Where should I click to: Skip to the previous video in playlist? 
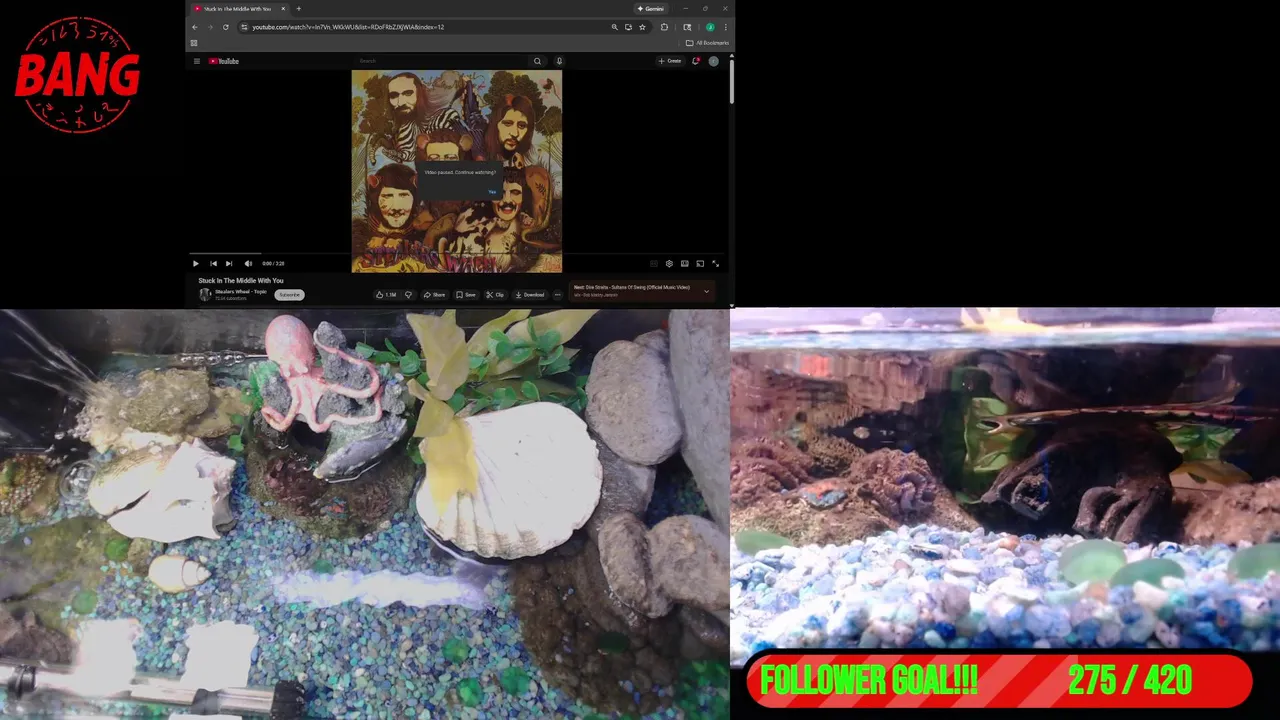213,264
